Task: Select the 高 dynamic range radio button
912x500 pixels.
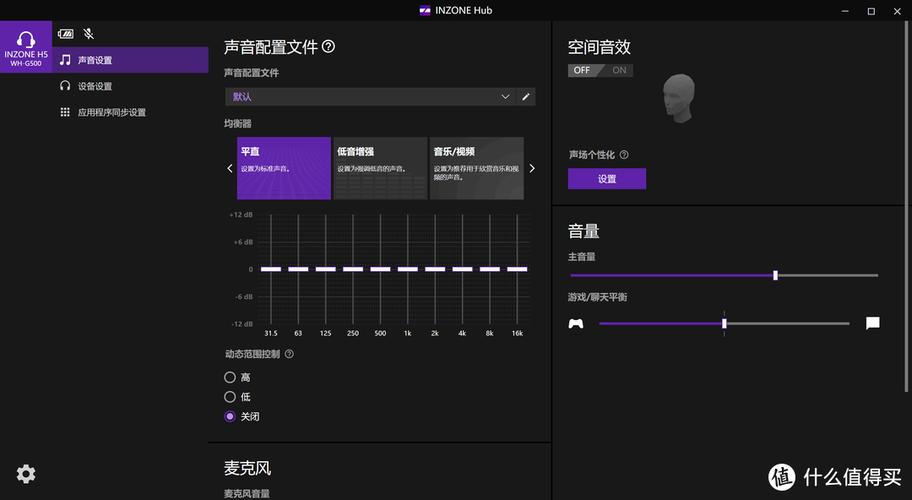Action: [230, 377]
